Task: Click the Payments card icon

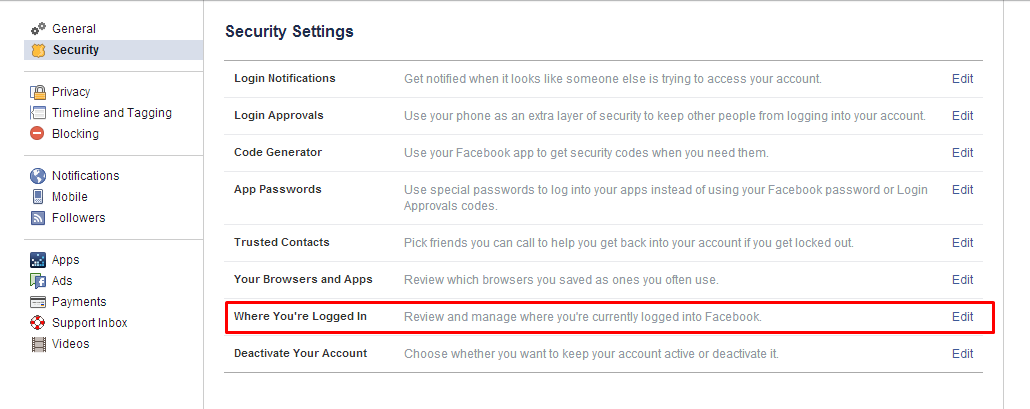Action: tap(38, 302)
